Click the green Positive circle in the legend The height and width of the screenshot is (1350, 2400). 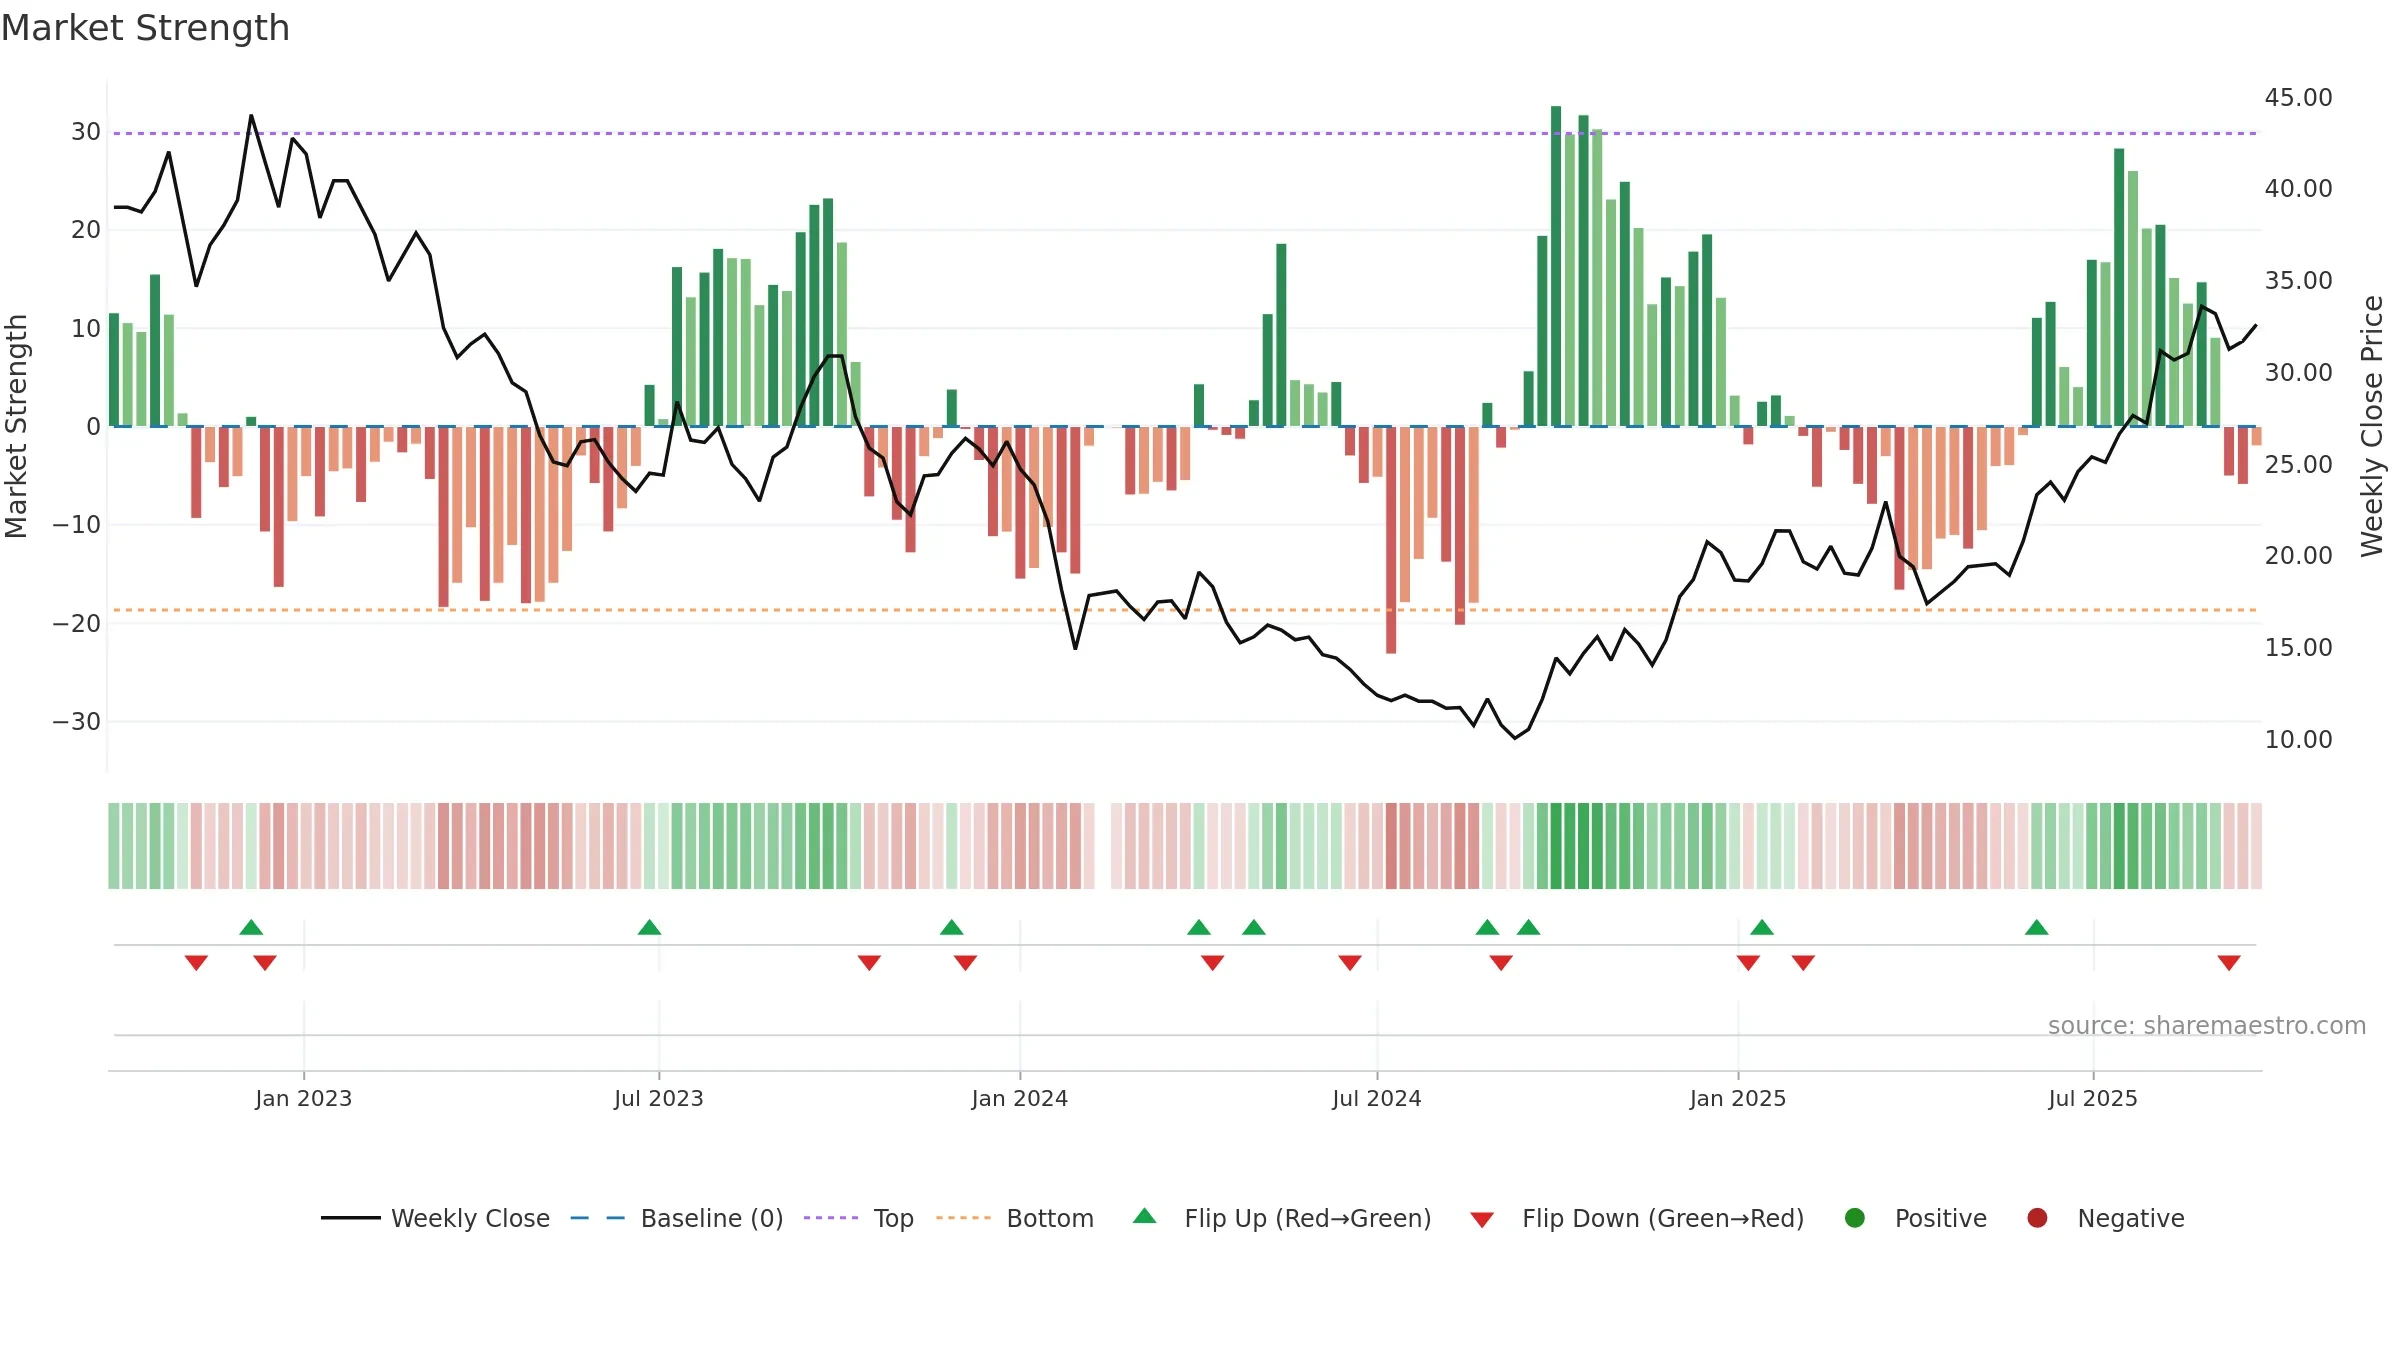[x=1855, y=1218]
